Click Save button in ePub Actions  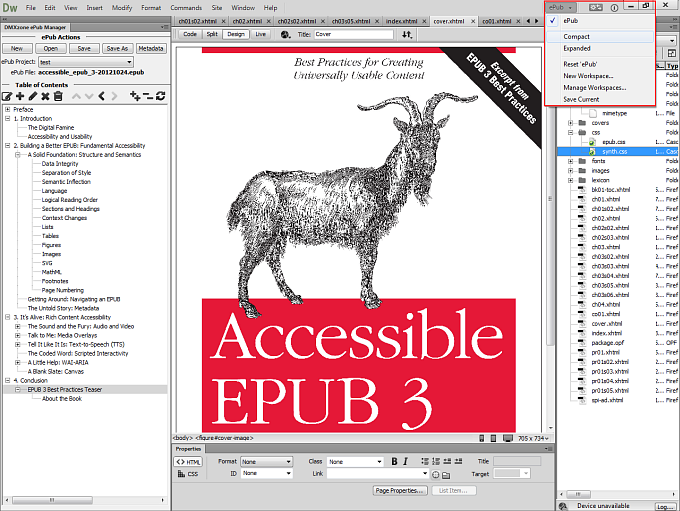click(84, 49)
